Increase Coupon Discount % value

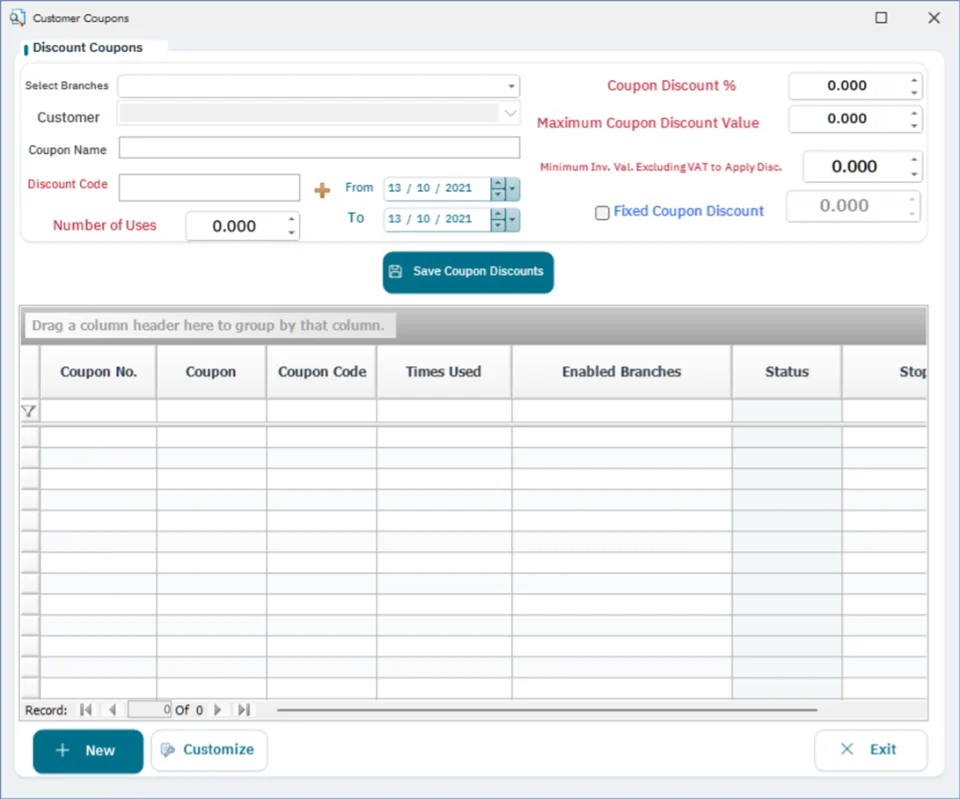pos(914,80)
